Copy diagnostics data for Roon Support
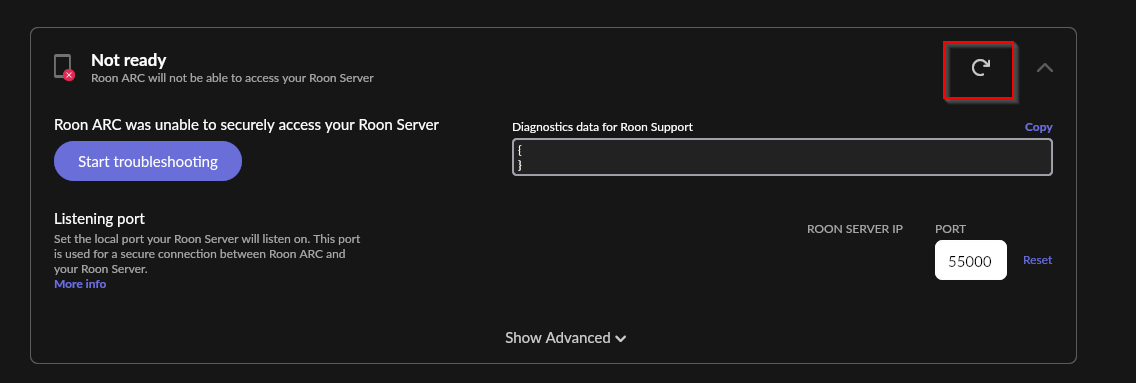 pos(1038,127)
